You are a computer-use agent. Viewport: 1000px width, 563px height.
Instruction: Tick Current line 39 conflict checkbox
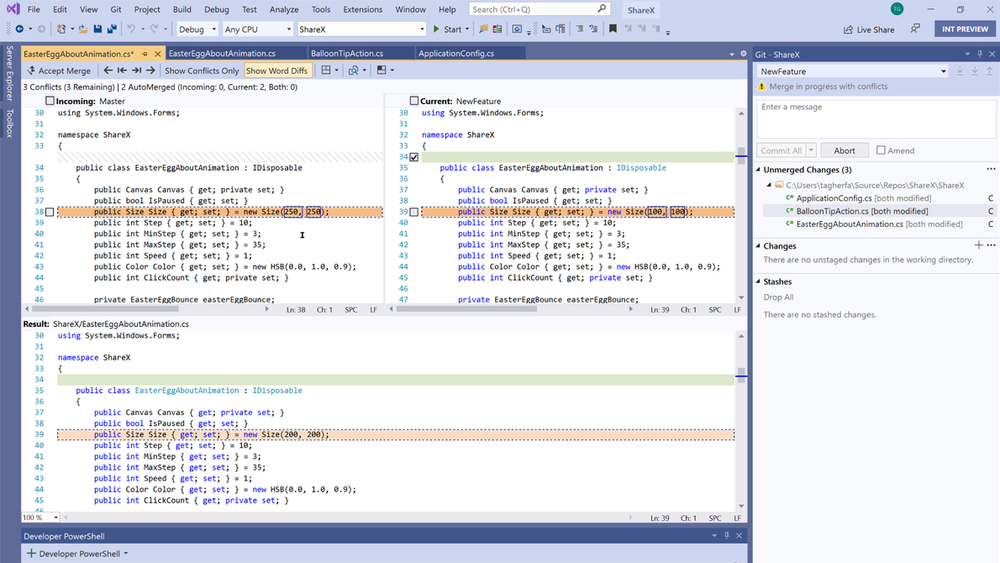click(414, 212)
